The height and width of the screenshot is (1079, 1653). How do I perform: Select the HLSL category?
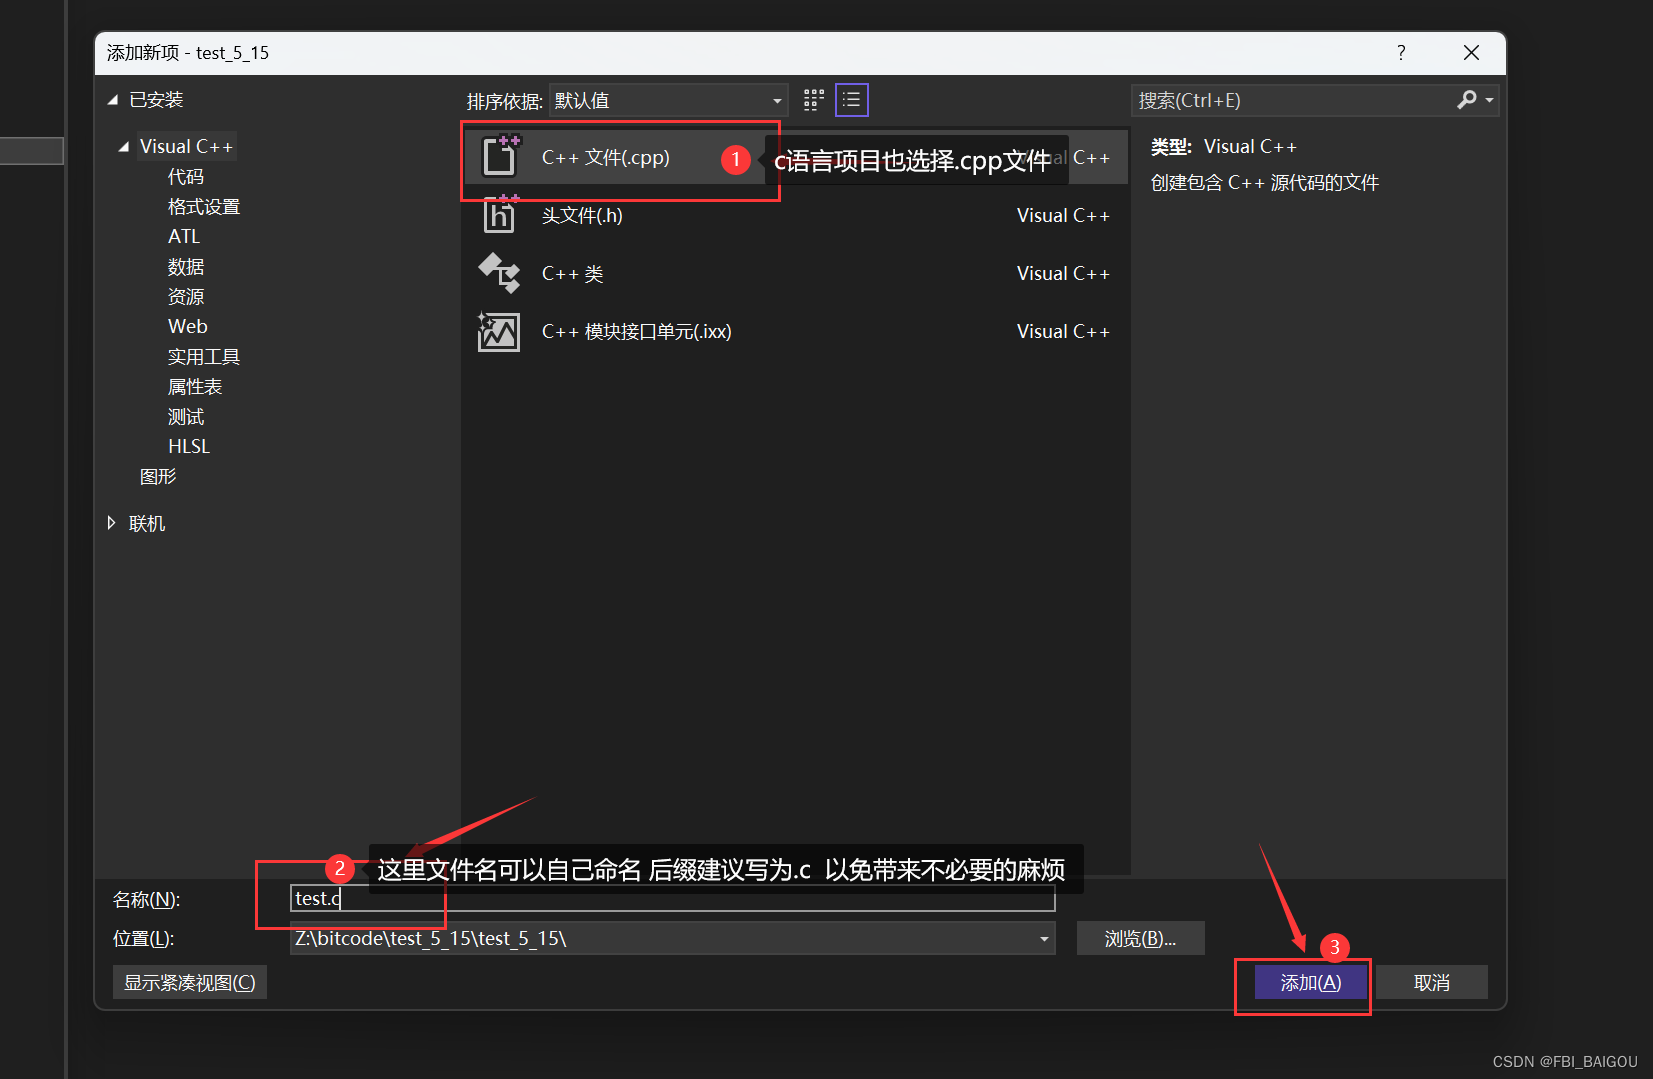tap(189, 446)
